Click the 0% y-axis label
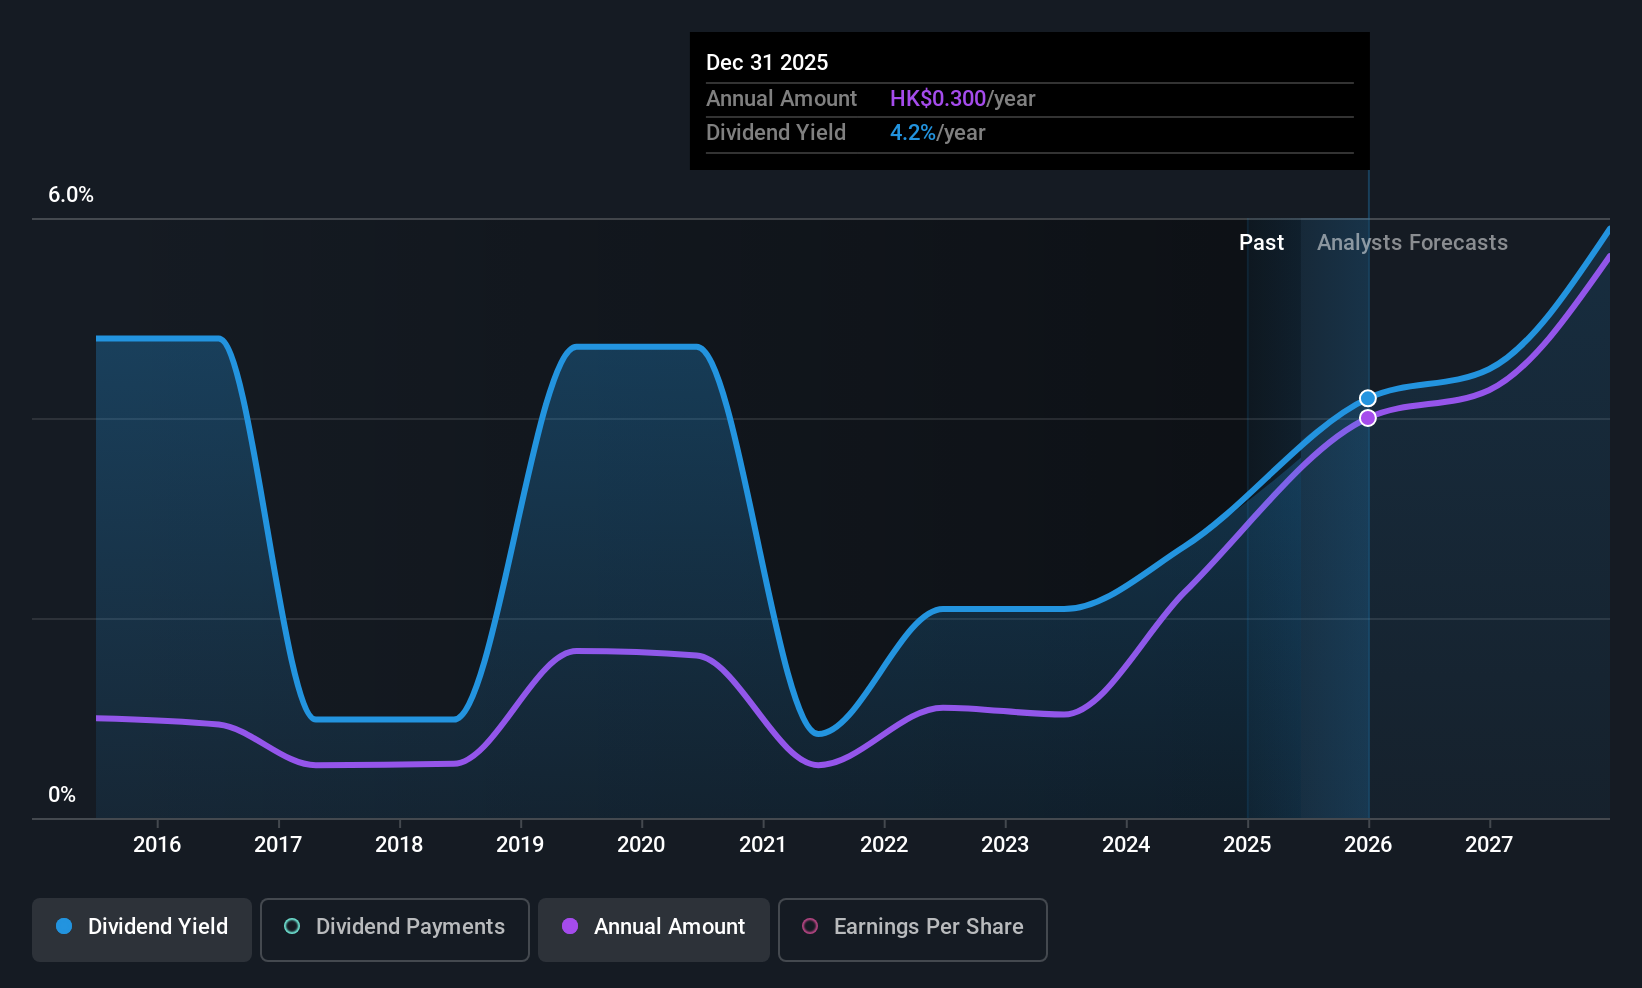The image size is (1642, 988). pyautogui.click(x=62, y=795)
